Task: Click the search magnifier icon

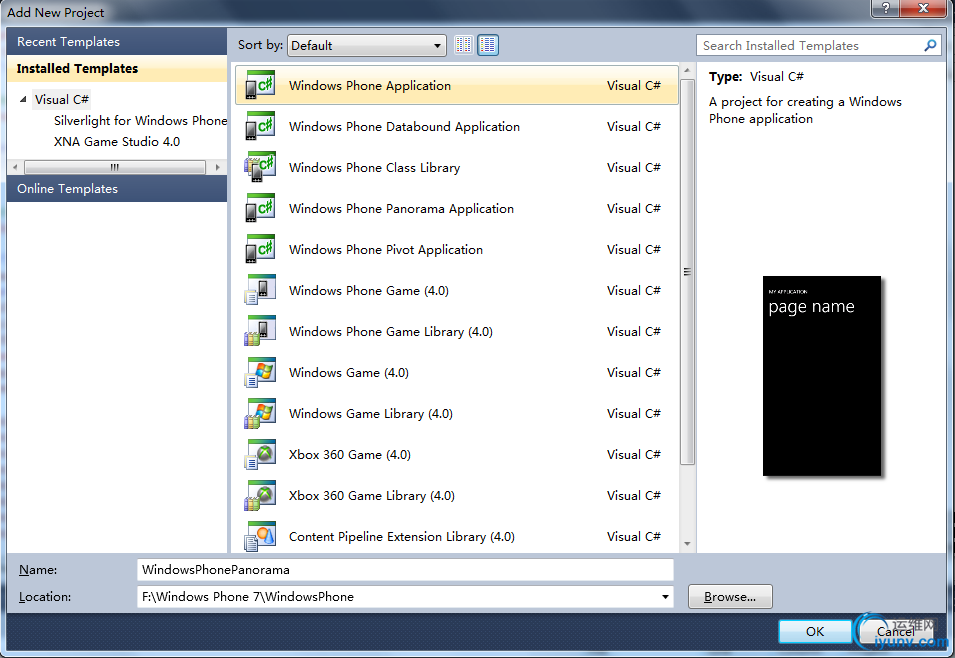Action: pyautogui.click(x=930, y=46)
